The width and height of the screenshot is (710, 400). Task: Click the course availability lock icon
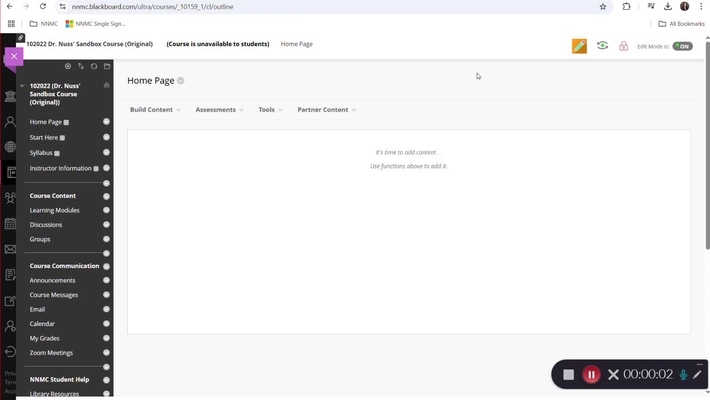point(624,46)
